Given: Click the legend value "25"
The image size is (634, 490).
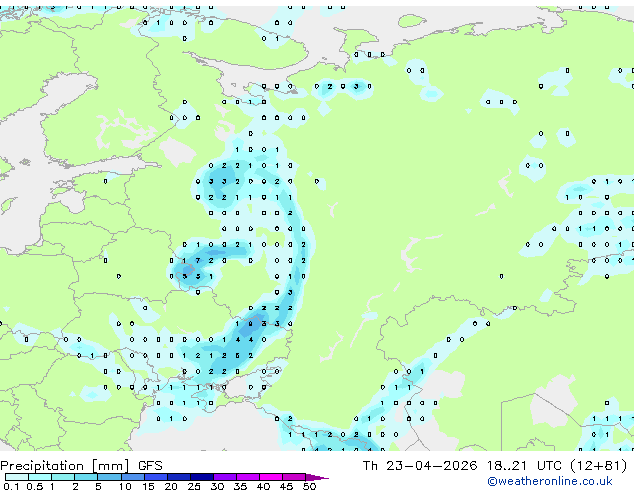Looking at the screenshot, I should point(194,486).
